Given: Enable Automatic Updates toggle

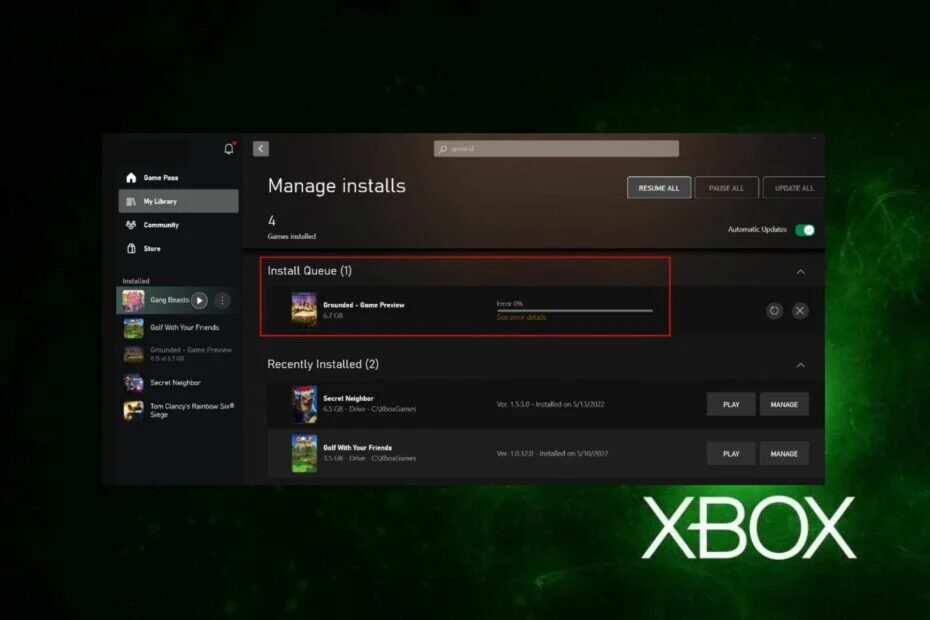Looking at the screenshot, I should click(x=807, y=229).
